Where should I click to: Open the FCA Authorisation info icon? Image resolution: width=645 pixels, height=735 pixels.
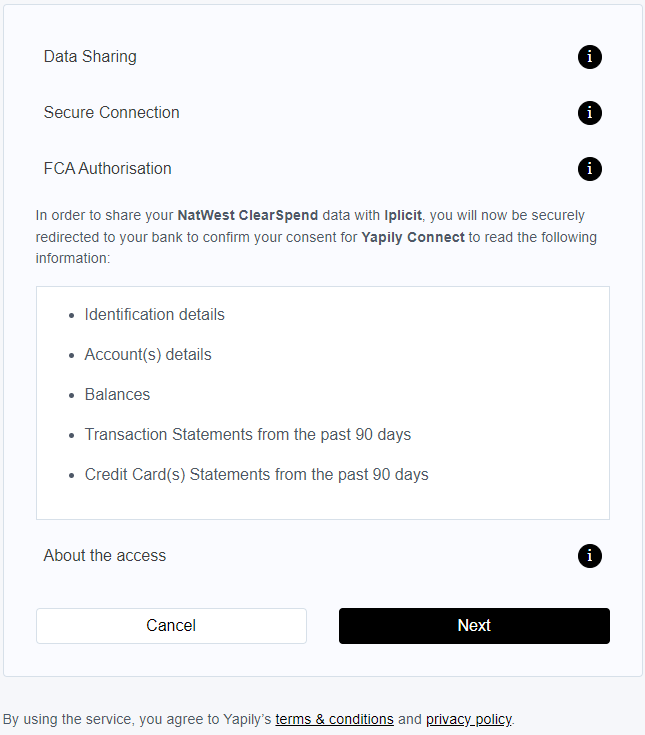click(590, 169)
